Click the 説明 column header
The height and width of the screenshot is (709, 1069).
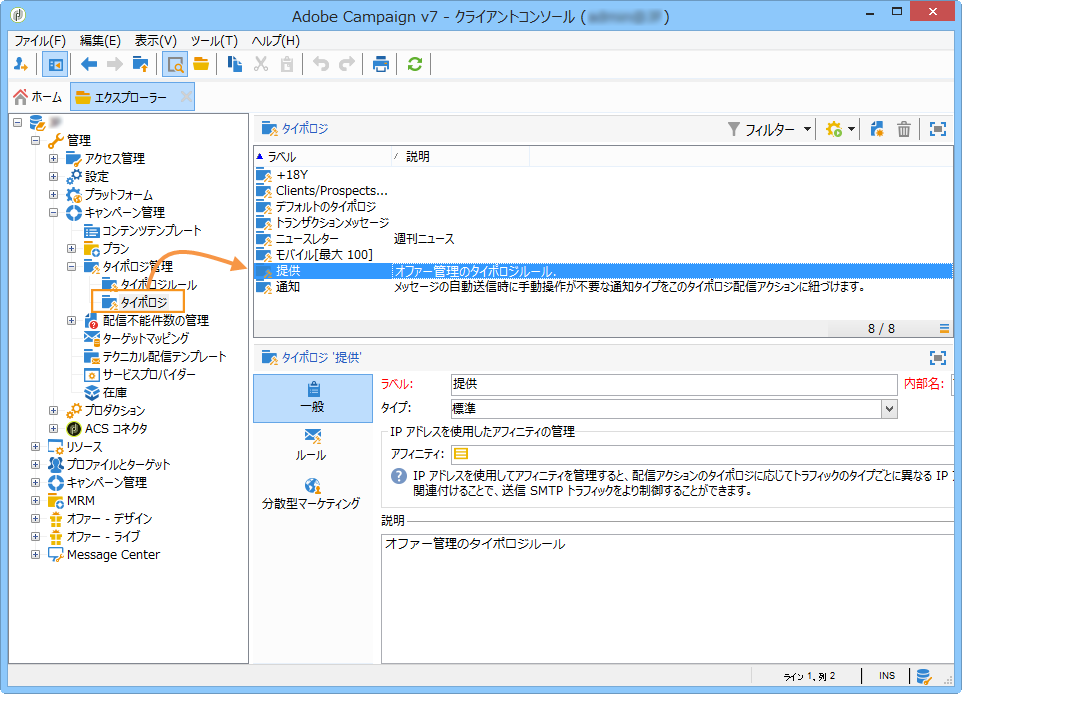[461, 157]
